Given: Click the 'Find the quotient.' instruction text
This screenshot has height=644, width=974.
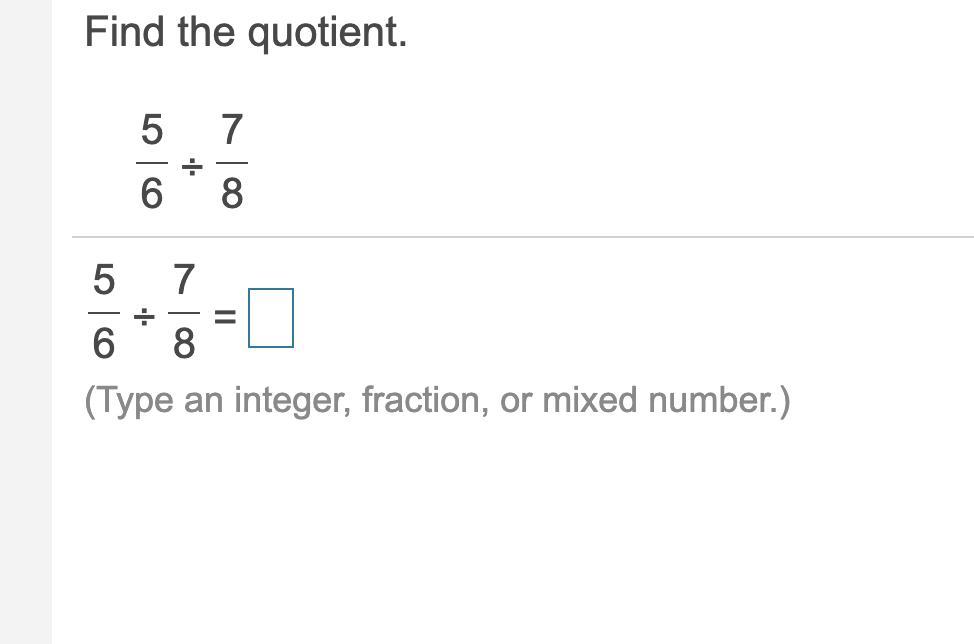Looking at the screenshot, I should (246, 32).
